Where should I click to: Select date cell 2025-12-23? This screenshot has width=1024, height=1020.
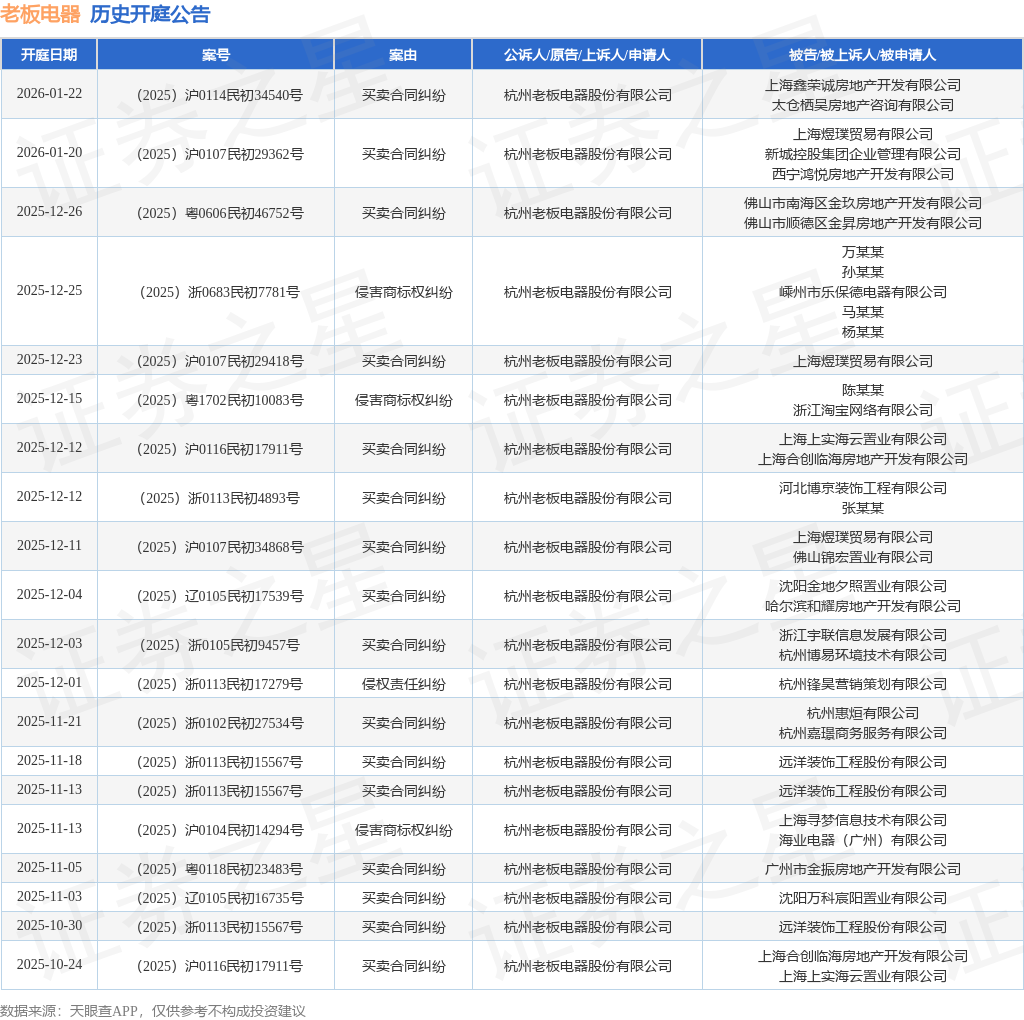point(49,359)
